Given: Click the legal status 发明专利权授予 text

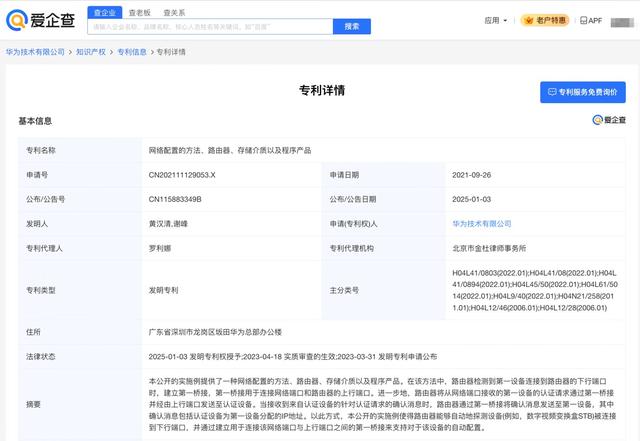Looking at the screenshot, I should 293,356.
